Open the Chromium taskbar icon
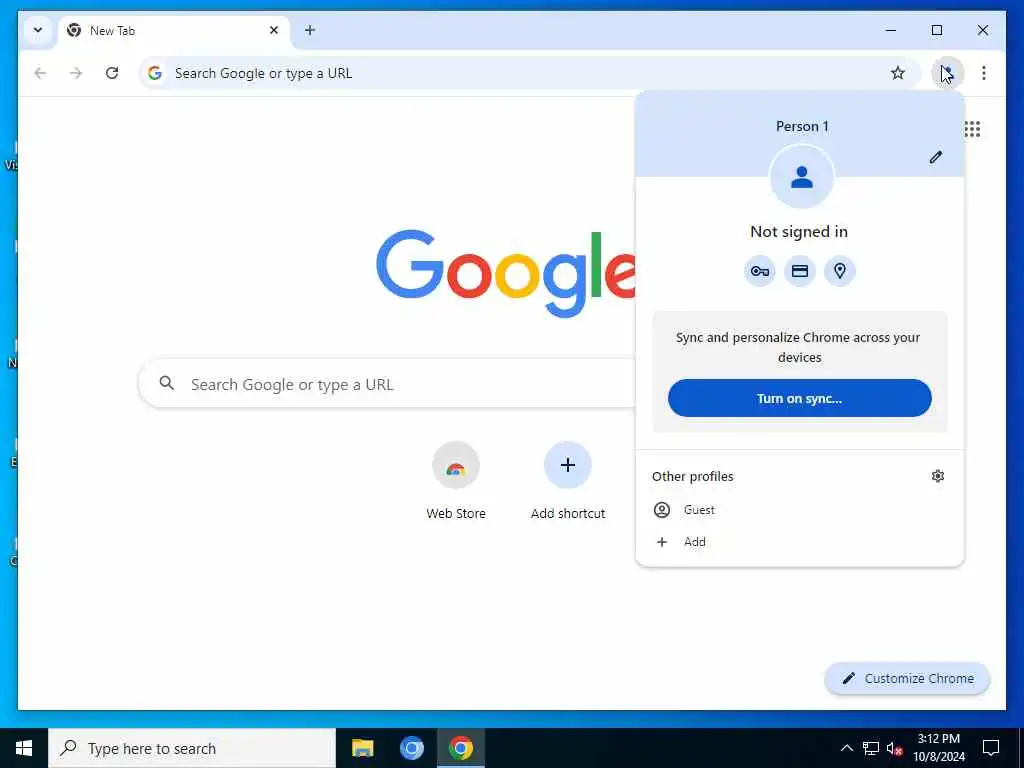This screenshot has height=768, width=1024. (x=411, y=748)
